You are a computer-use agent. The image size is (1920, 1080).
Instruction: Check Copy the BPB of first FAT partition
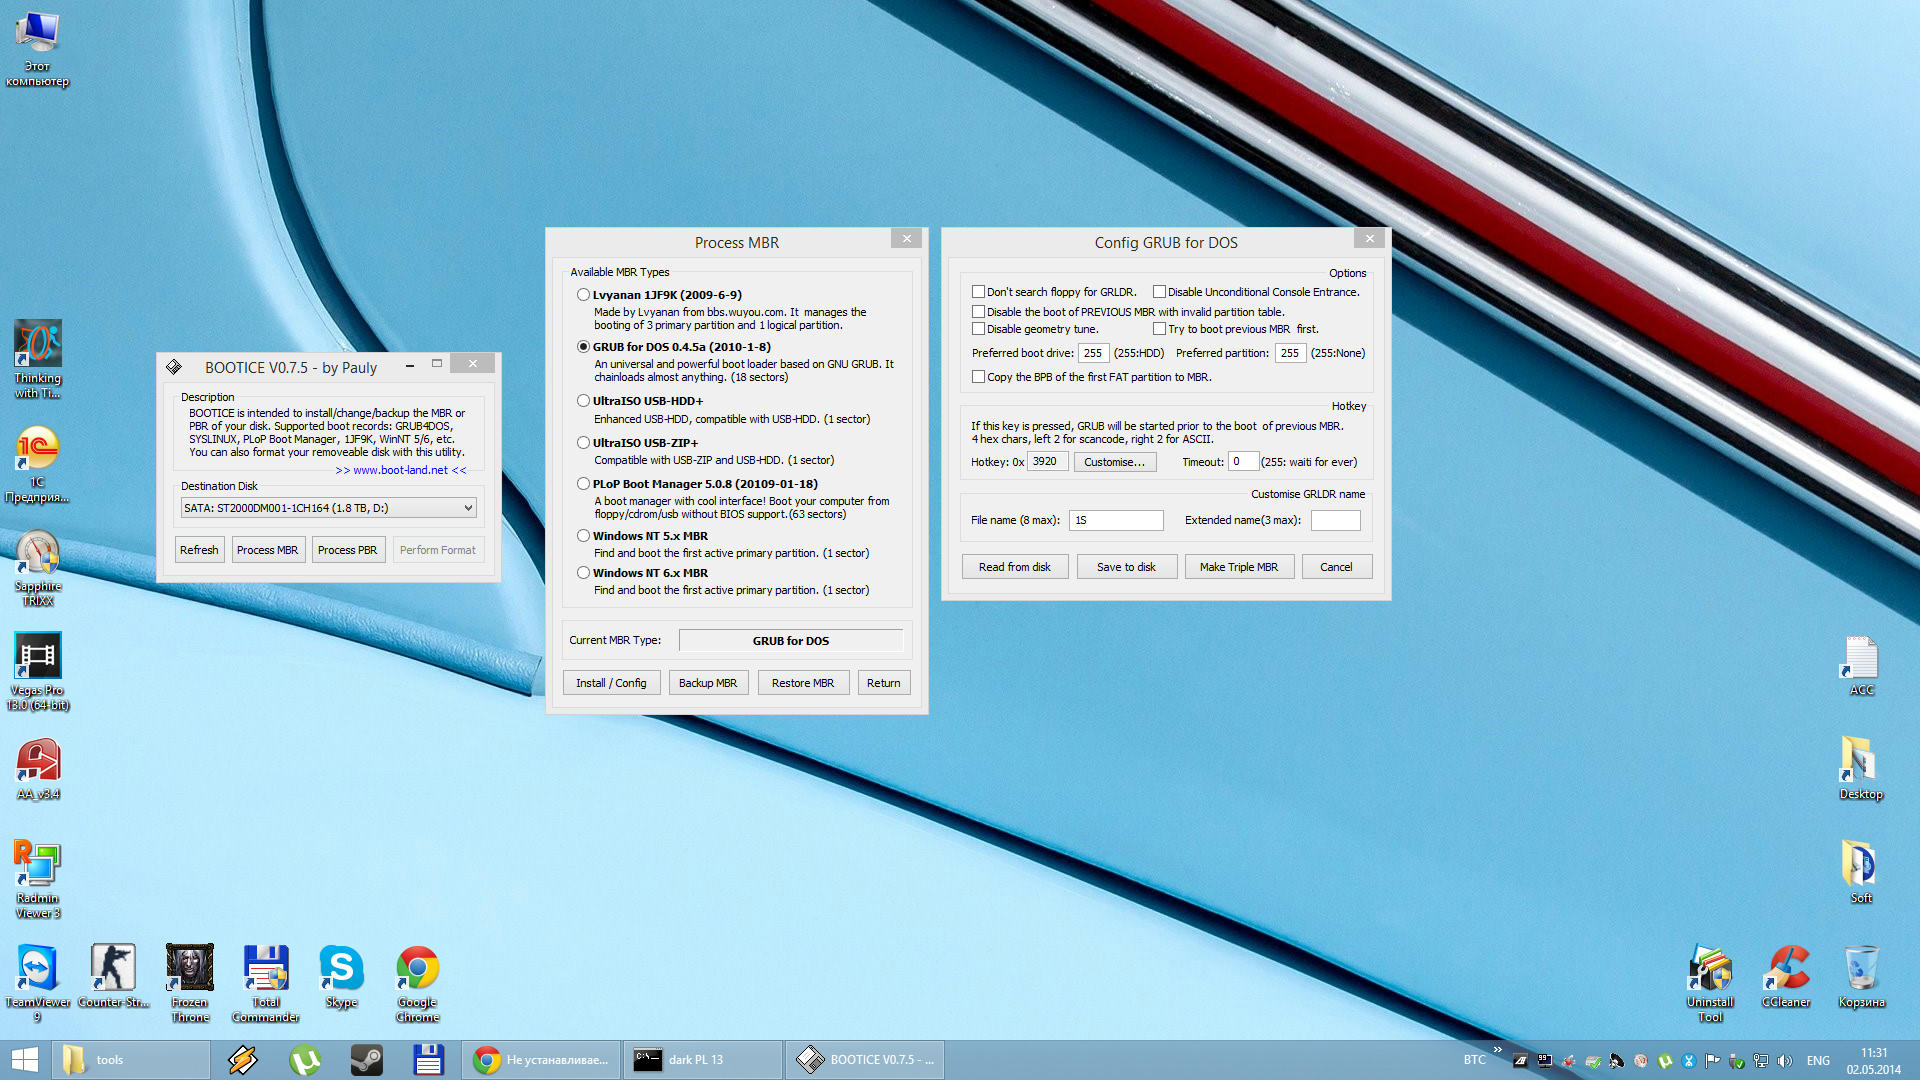978,377
